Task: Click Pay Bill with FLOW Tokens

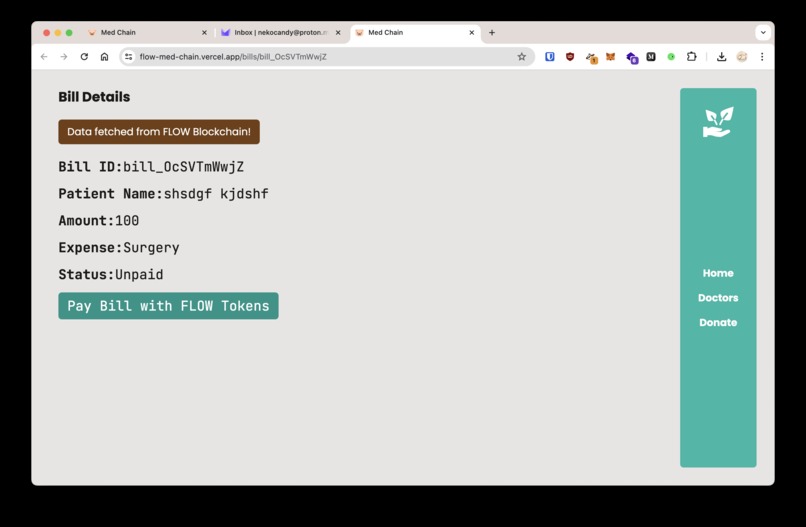Action: 168,306
